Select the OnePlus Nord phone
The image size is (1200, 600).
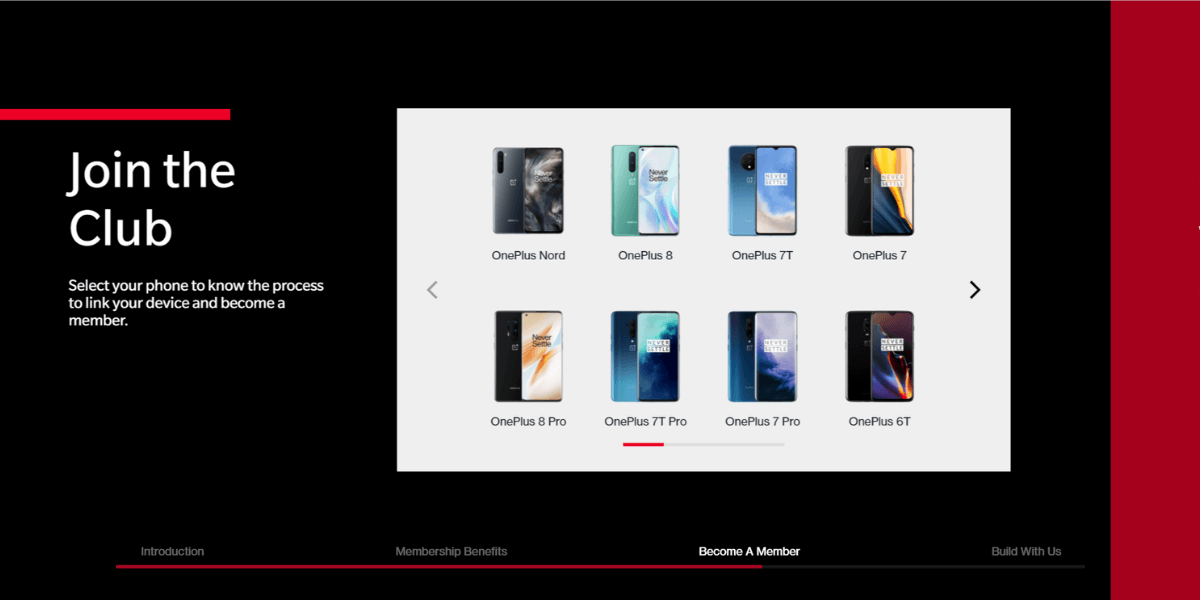[x=528, y=190]
